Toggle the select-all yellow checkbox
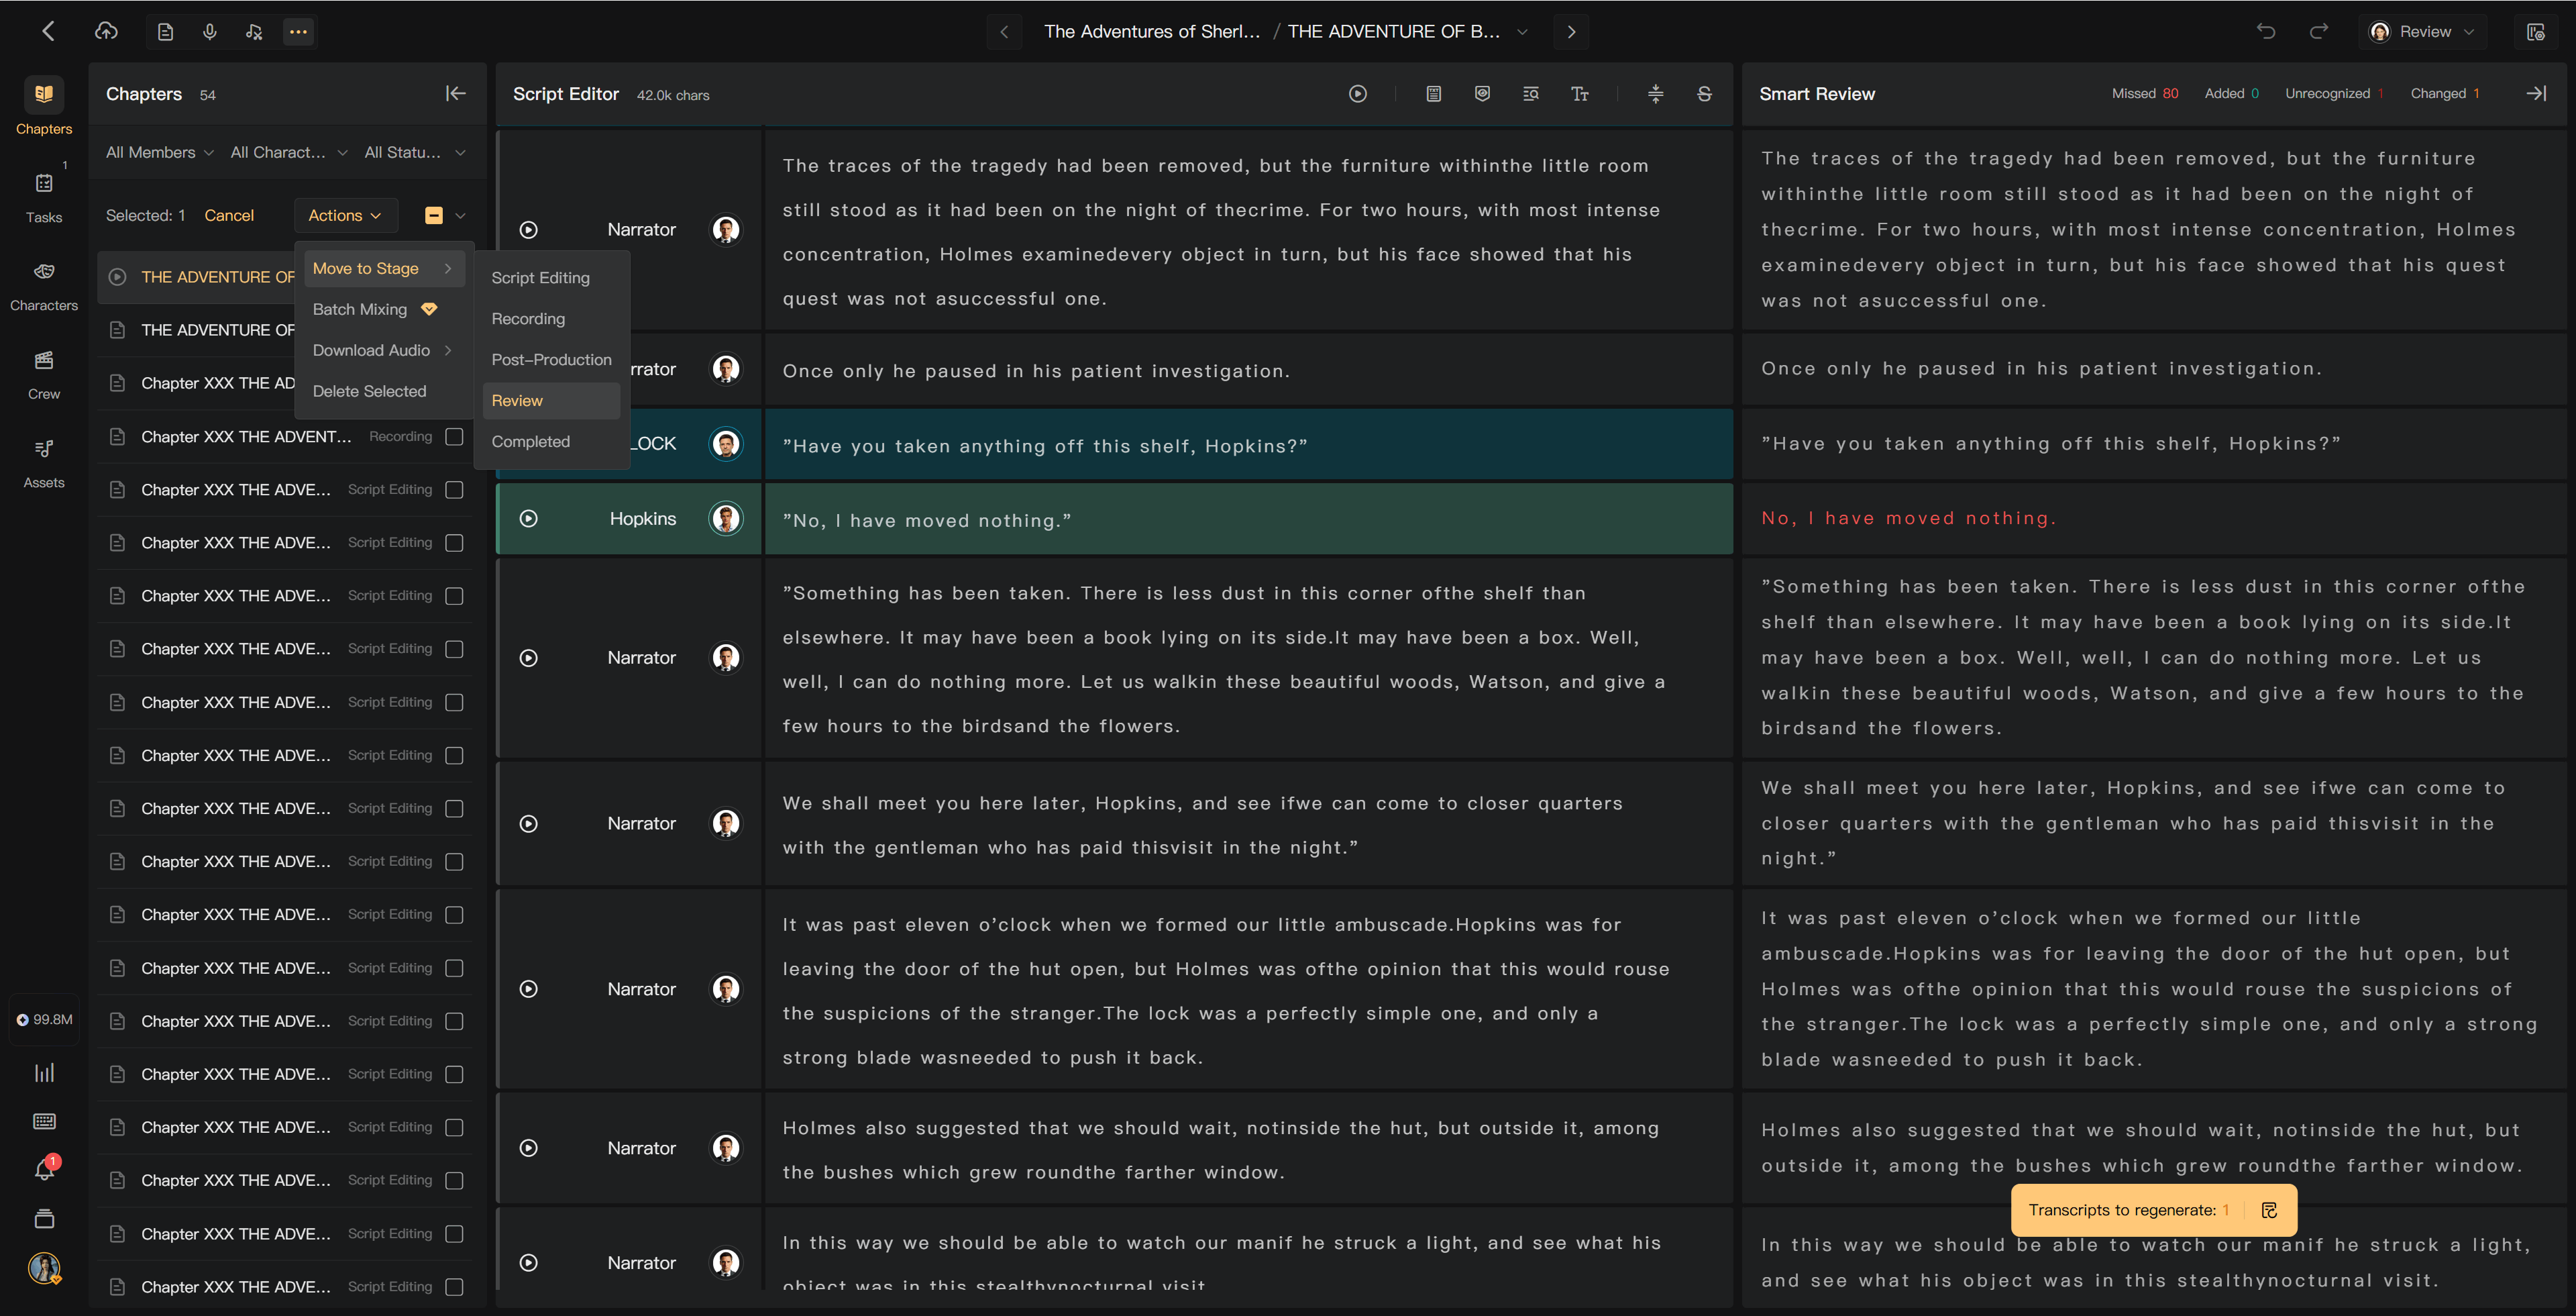This screenshot has height=1316, width=2576. coord(434,215)
